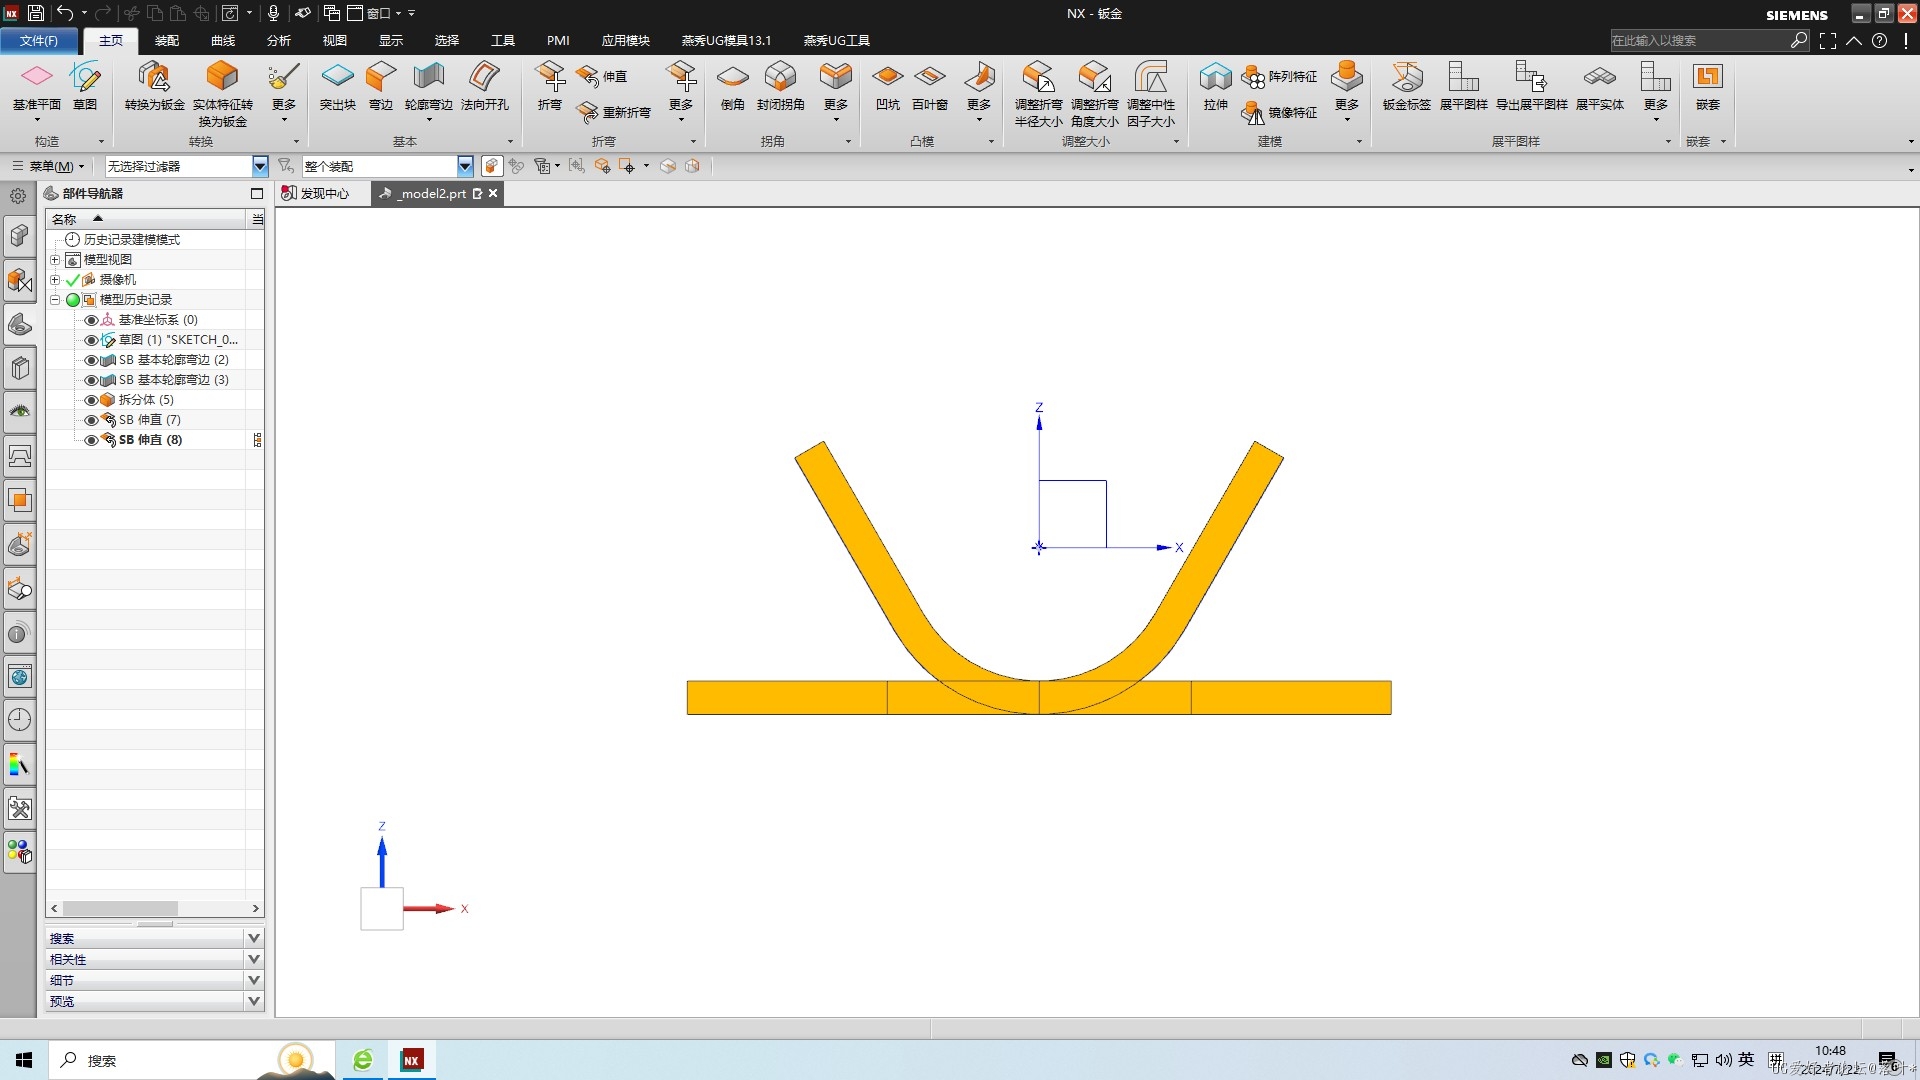Select the 基准平面 datum plane tool

click(37, 86)
